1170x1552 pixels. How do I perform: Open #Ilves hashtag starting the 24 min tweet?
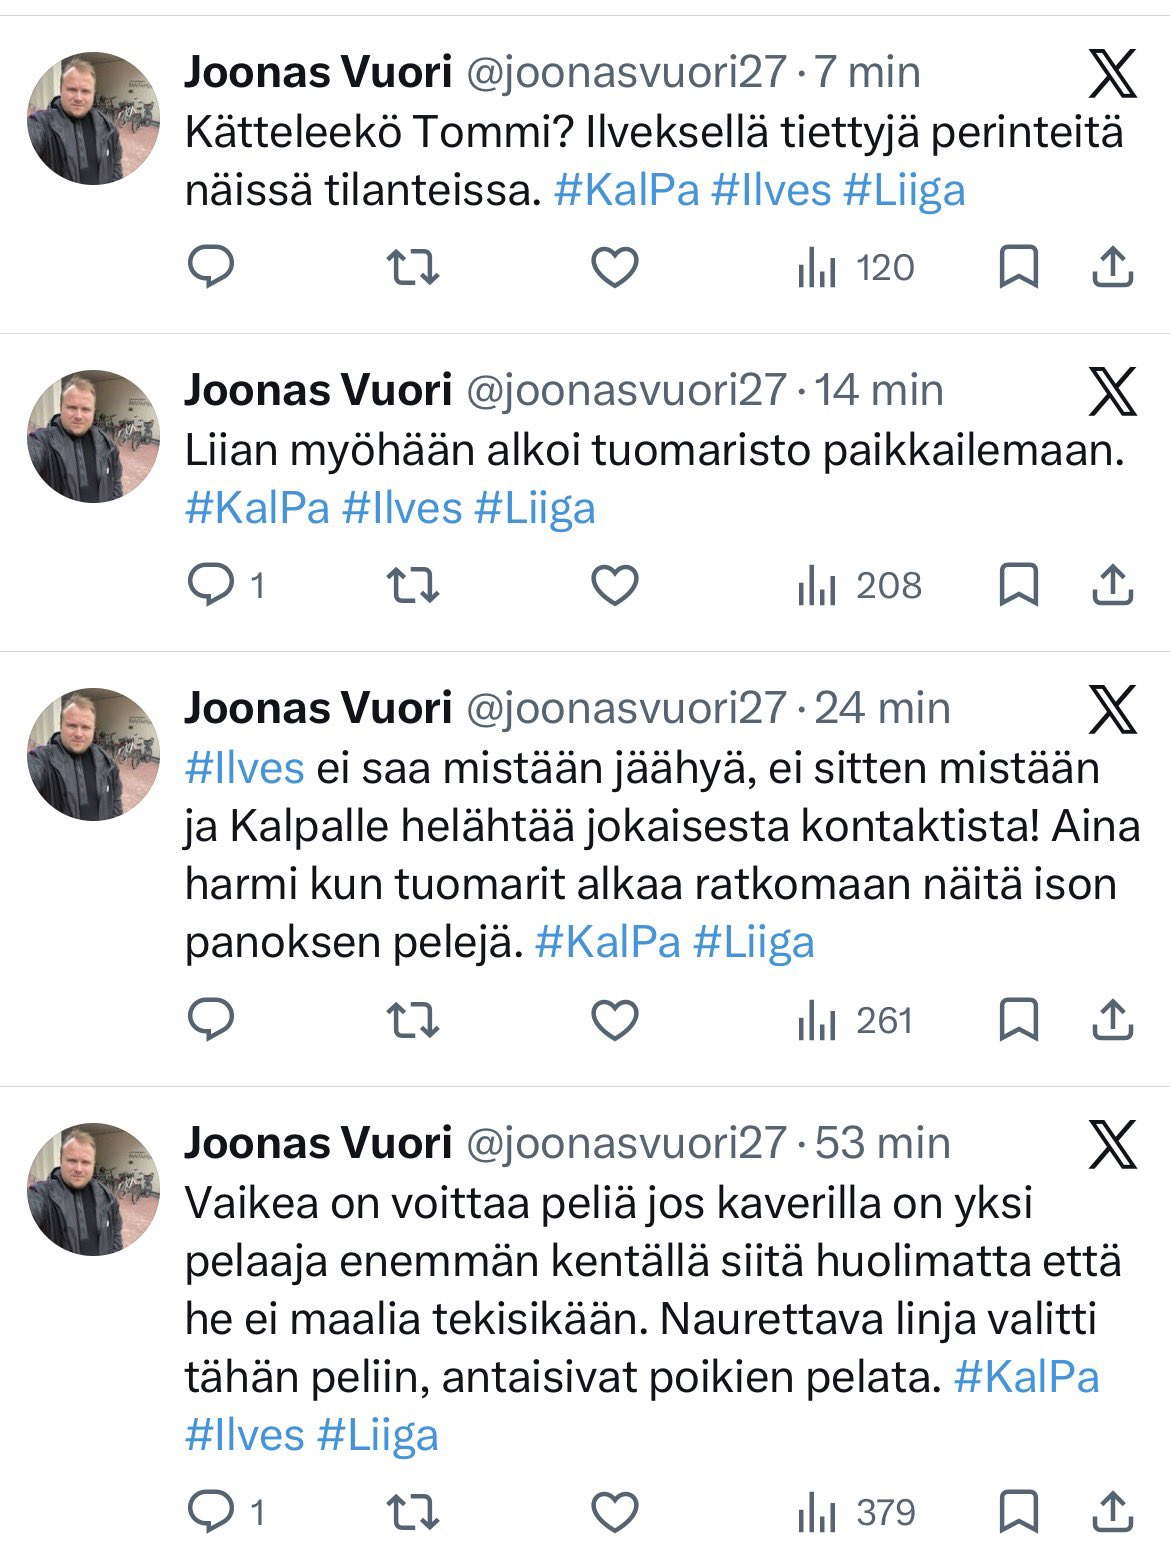click(x=245, y=768)
